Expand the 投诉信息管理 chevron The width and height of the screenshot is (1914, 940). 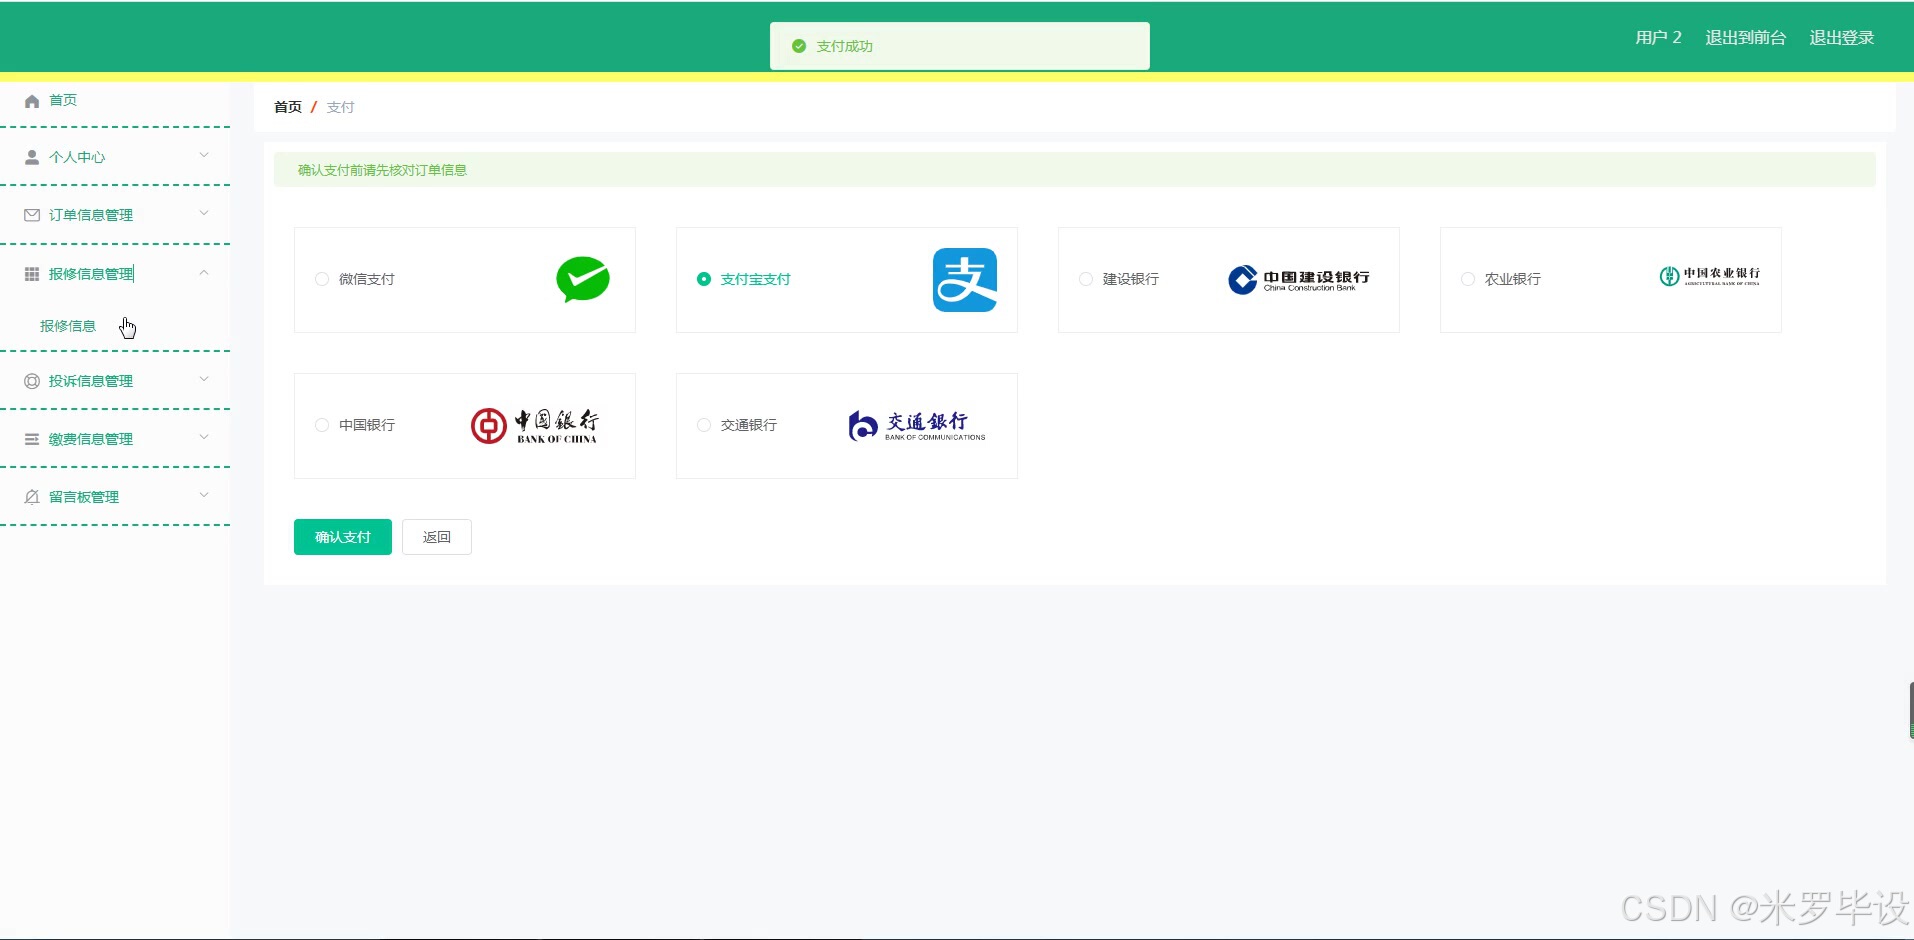(204, 379)
